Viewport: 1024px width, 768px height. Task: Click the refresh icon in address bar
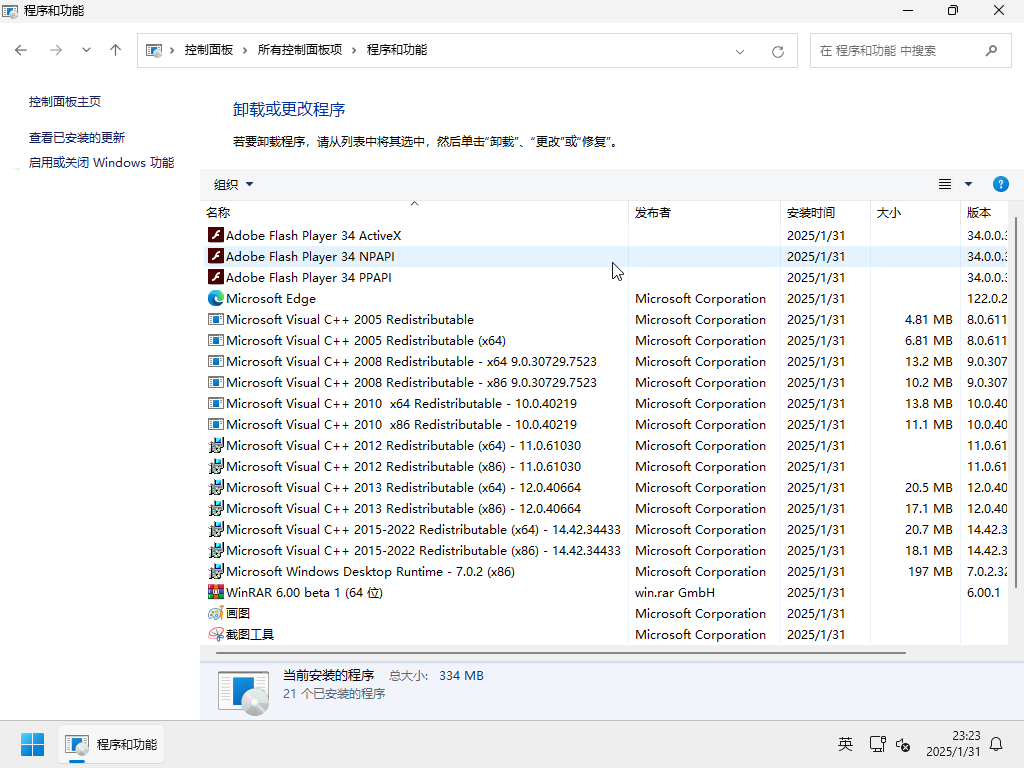pyautogui.click(x=777, y=51)
